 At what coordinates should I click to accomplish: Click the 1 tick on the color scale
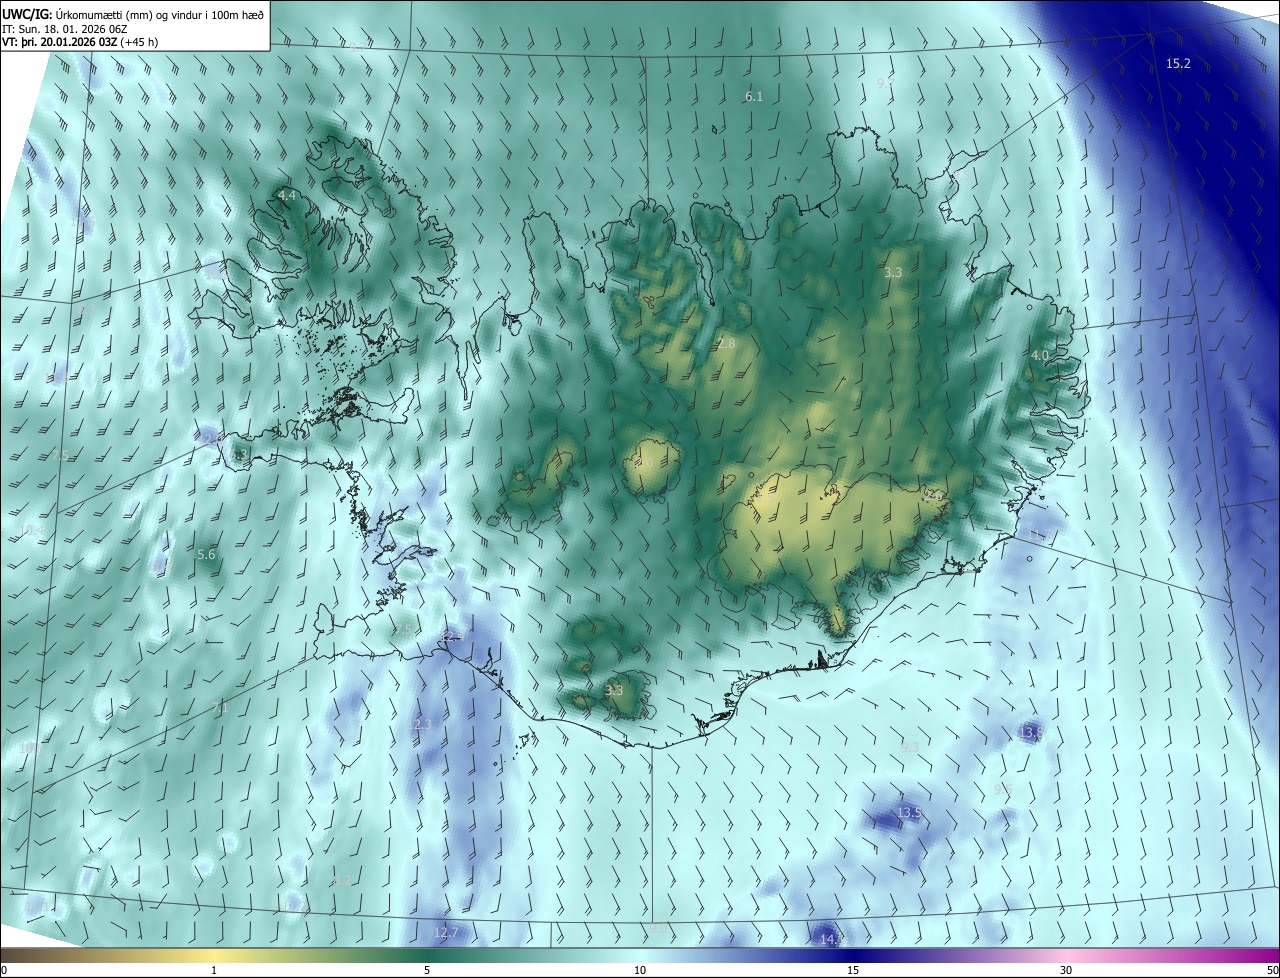(x=214, y=971)
